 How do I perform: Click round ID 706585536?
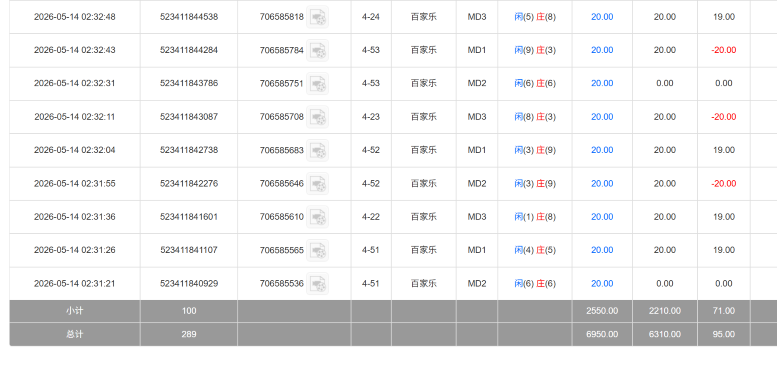[x=281, y=283]
